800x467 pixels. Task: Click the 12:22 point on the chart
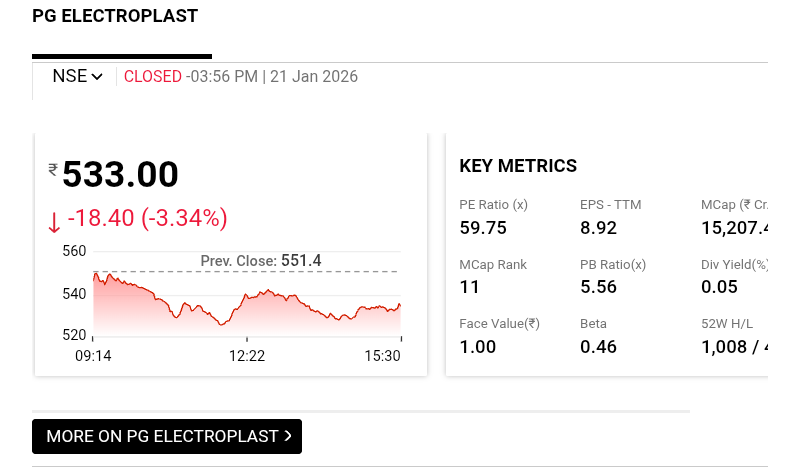click(247, 356)
